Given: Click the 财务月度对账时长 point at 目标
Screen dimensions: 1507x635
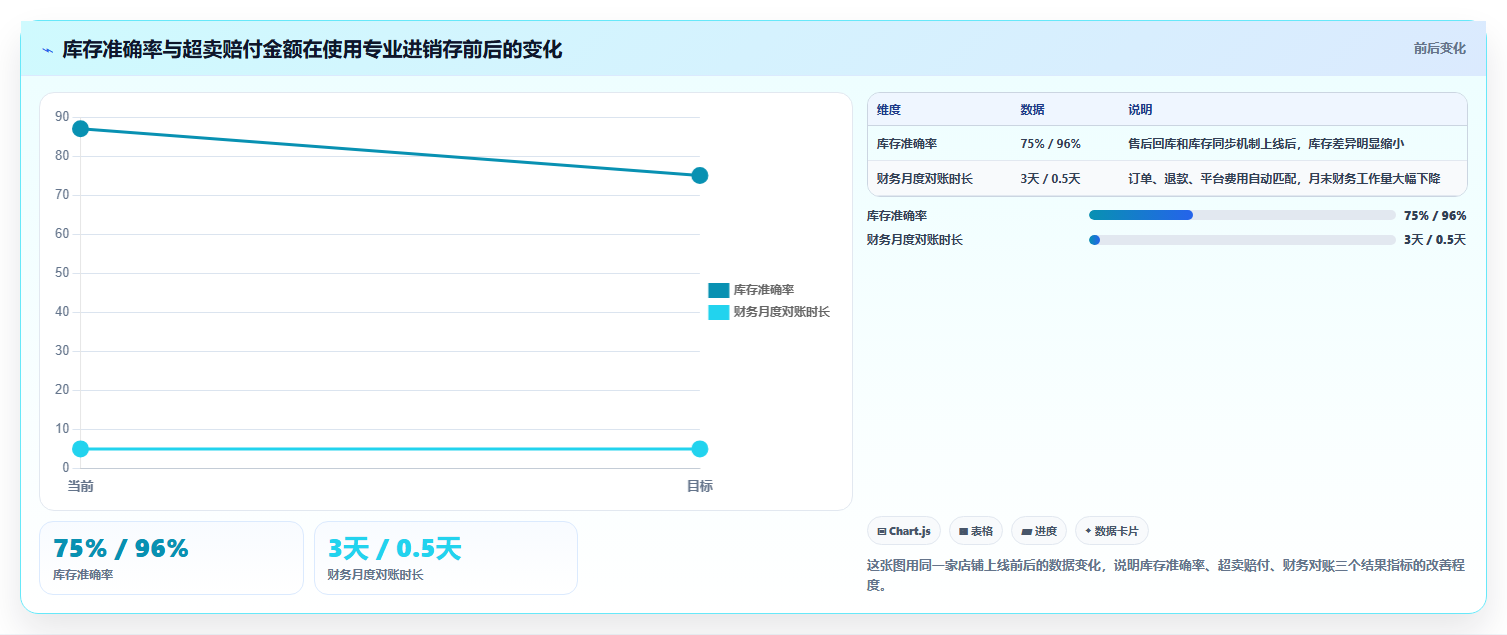Looking at the screenshot, I should tap(700, 449).
